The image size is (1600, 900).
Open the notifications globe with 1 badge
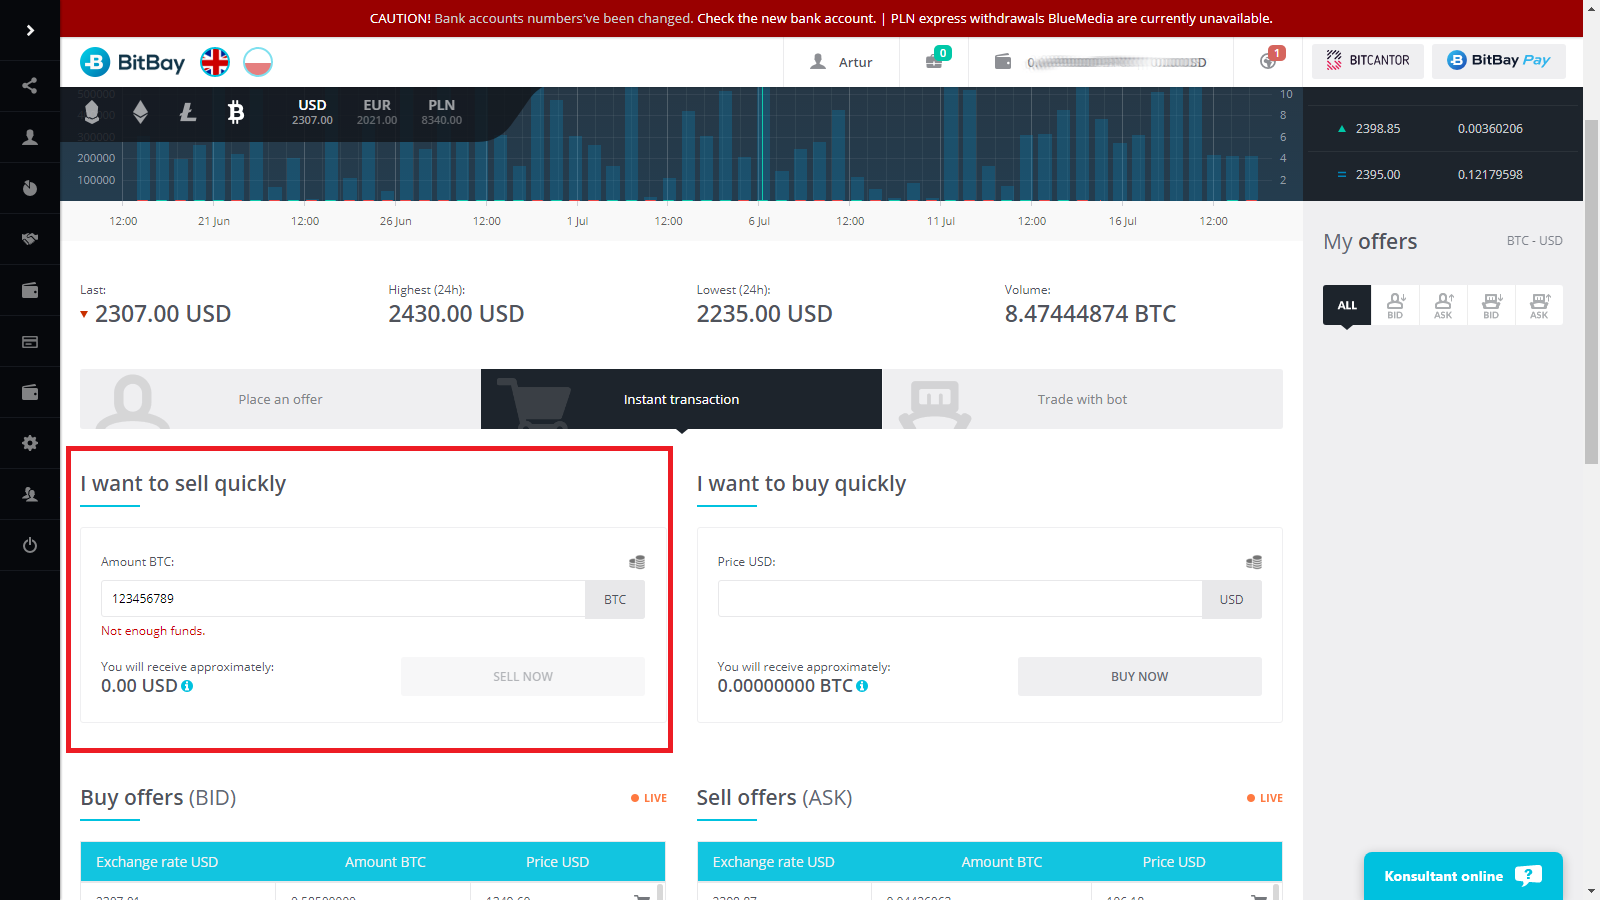[x=1270, y=60]
